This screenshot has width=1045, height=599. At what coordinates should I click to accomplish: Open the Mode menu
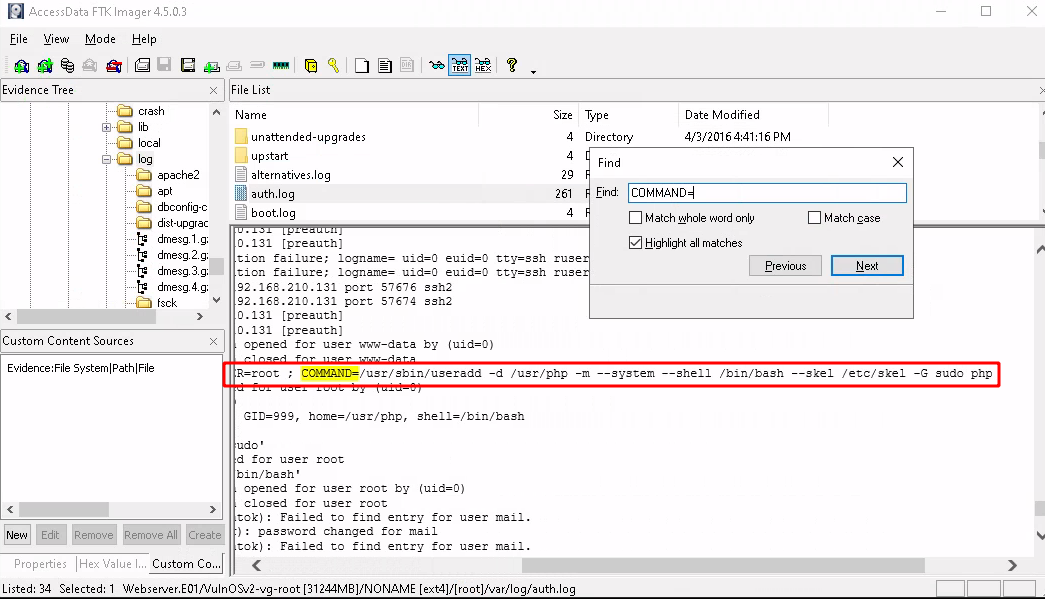(100, 39)
